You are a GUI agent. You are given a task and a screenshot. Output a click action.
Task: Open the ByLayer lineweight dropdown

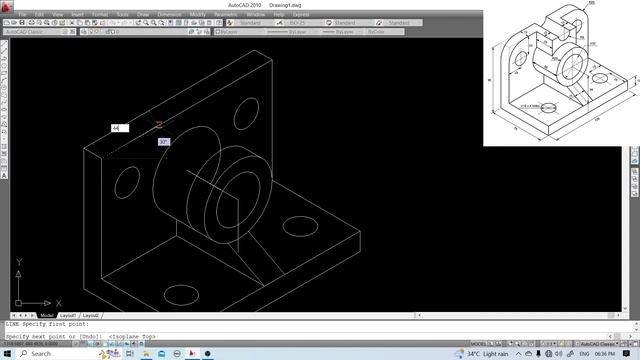[342, 31]
